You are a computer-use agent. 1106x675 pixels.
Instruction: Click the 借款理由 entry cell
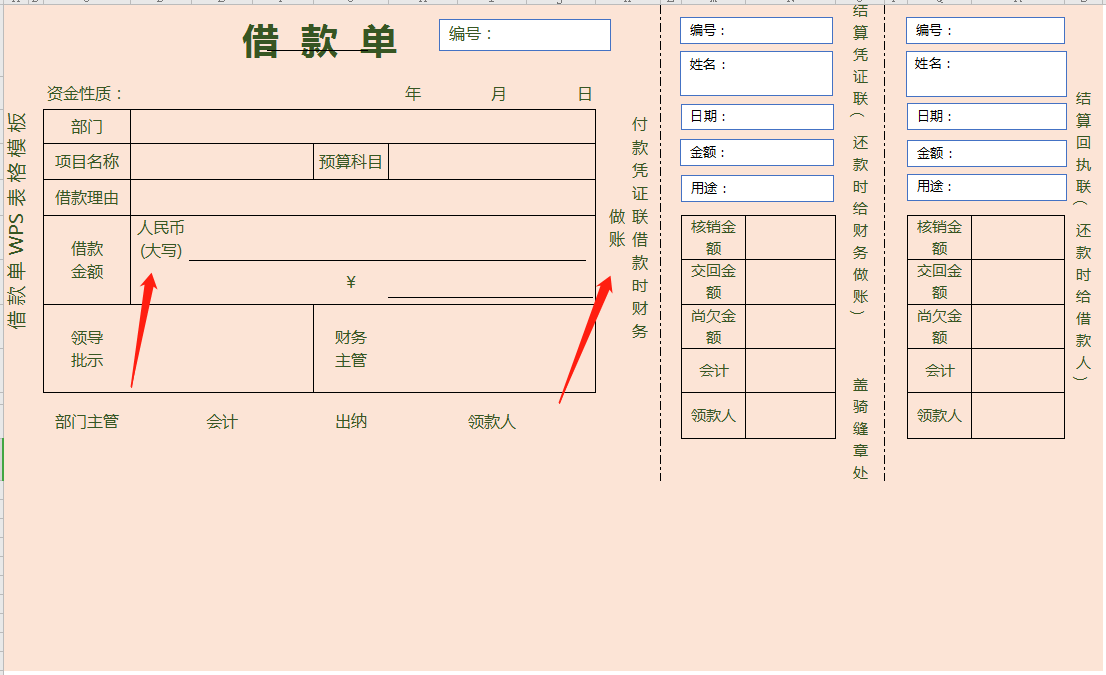coord(360,197)
